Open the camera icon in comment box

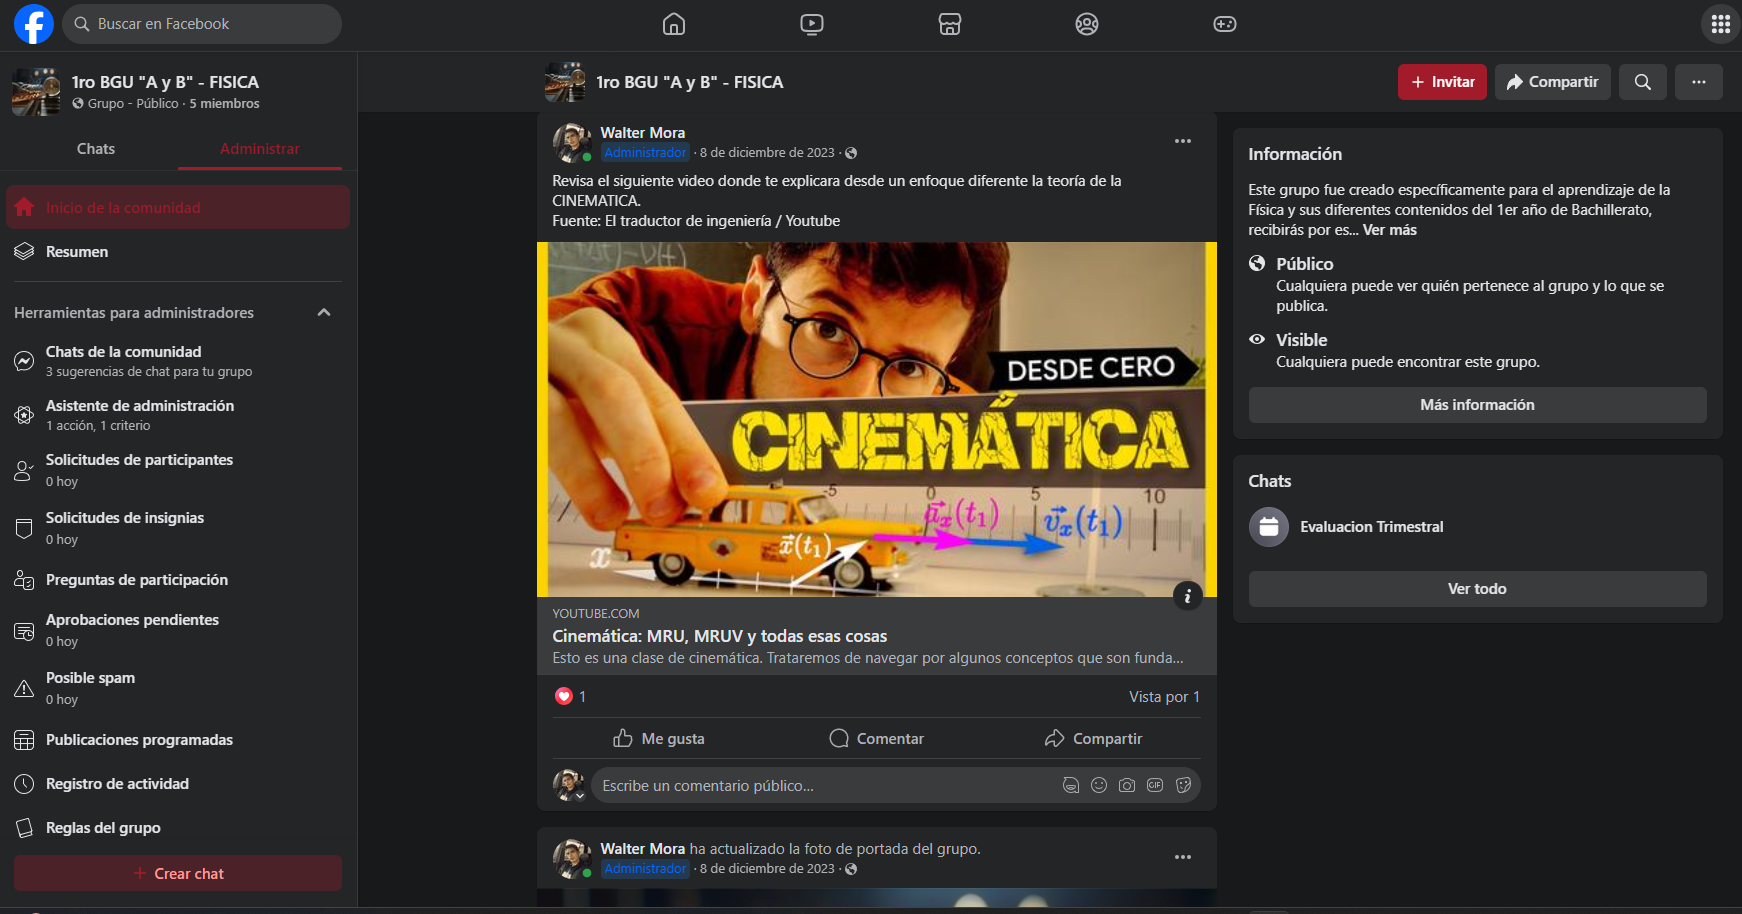(1127, 786)
